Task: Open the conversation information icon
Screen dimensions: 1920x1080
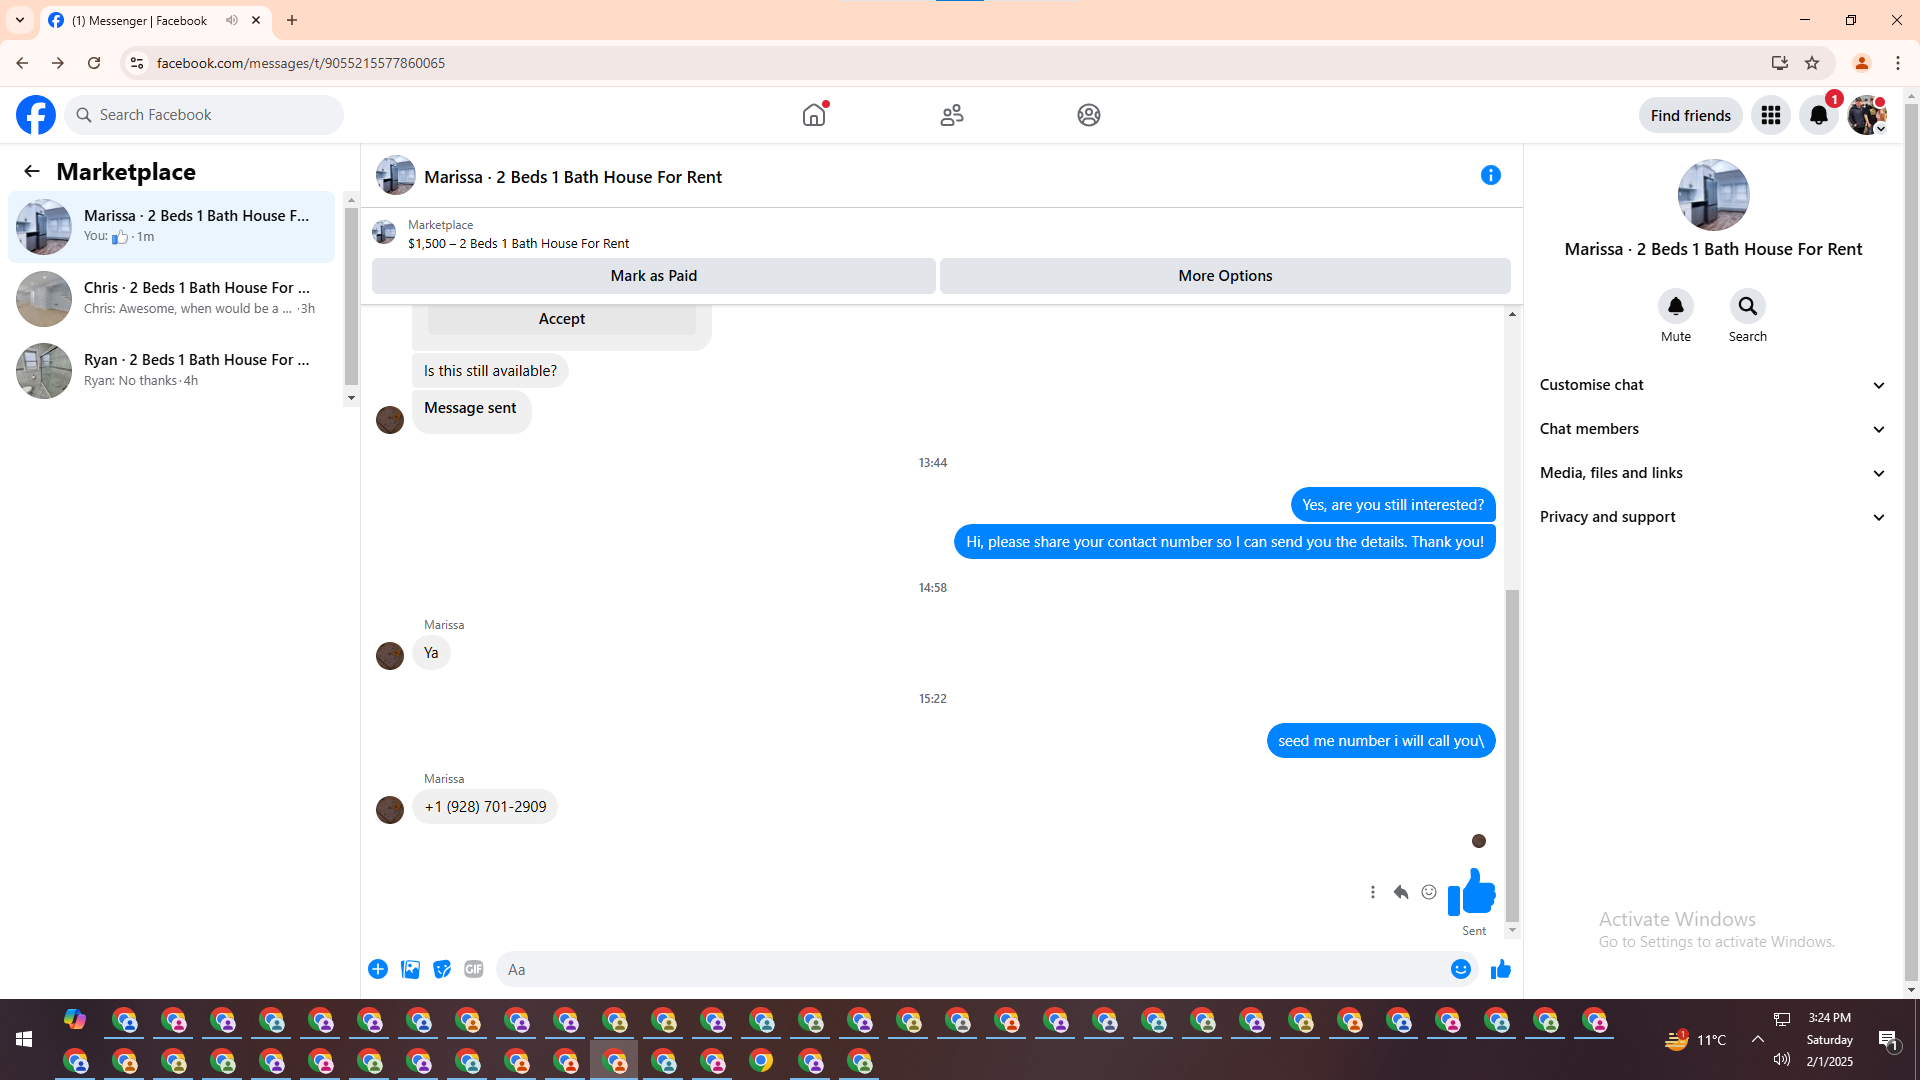Action: coord(1490,176)
